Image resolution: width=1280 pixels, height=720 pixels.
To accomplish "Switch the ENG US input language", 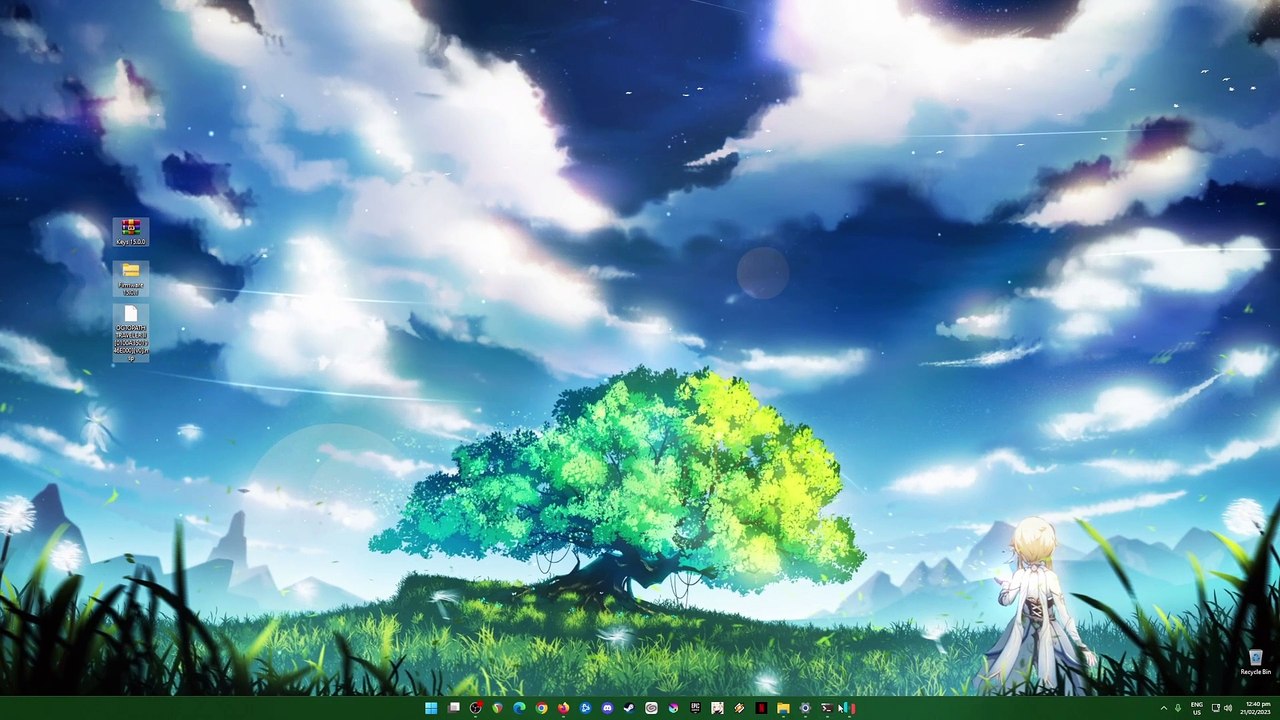I will coord(1197,708).
